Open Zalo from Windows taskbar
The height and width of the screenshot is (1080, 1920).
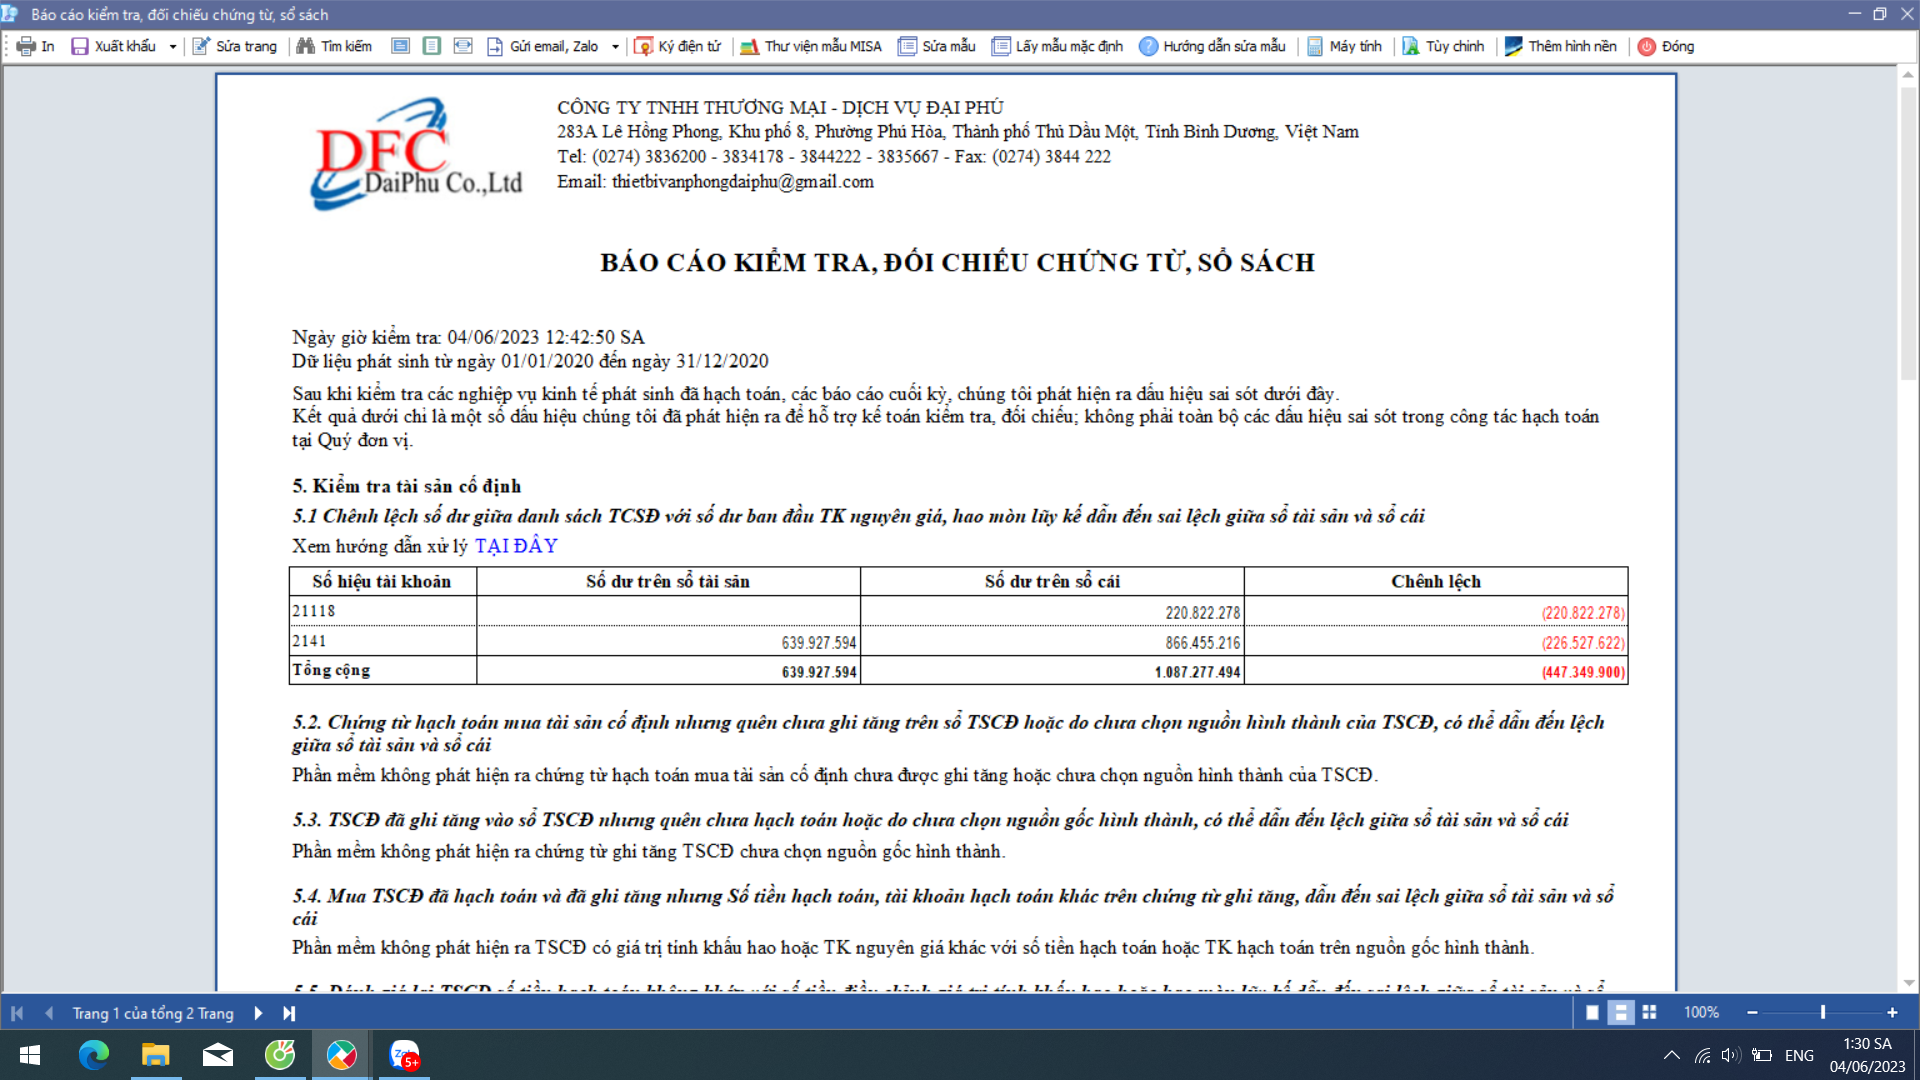coord(404,1055)
